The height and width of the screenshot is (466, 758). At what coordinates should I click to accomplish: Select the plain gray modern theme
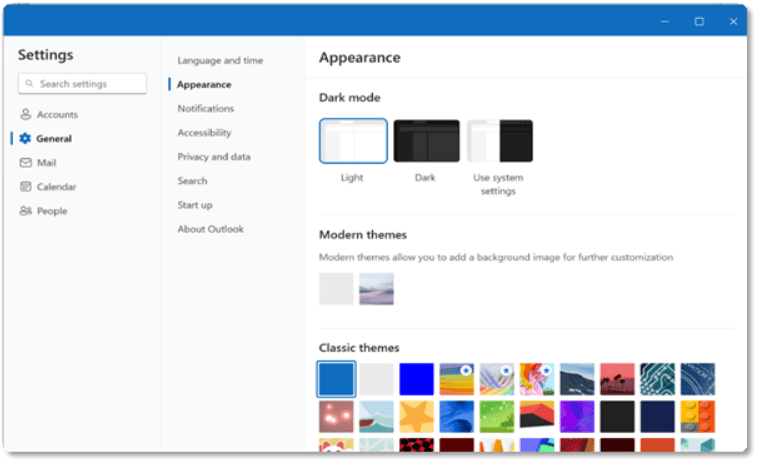(336, 289)
